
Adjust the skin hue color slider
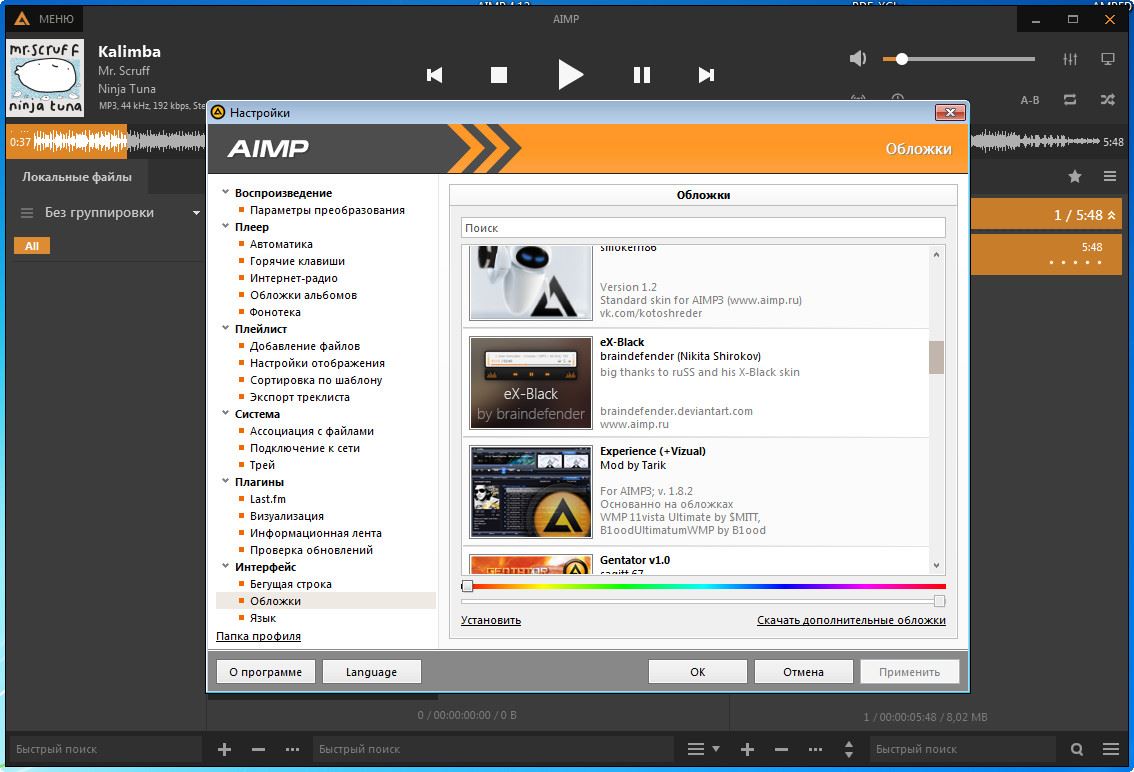click(703, 586)
